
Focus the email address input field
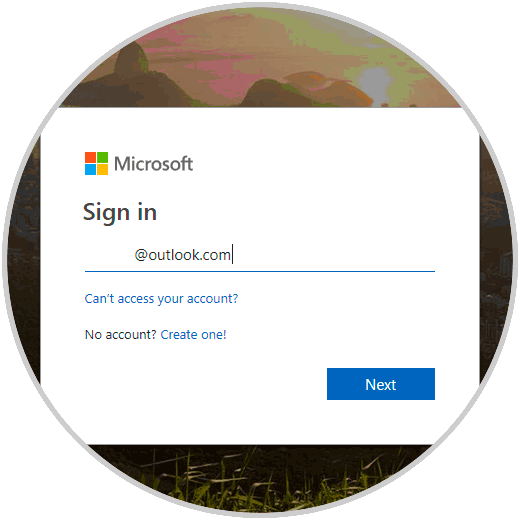point(260,255)
